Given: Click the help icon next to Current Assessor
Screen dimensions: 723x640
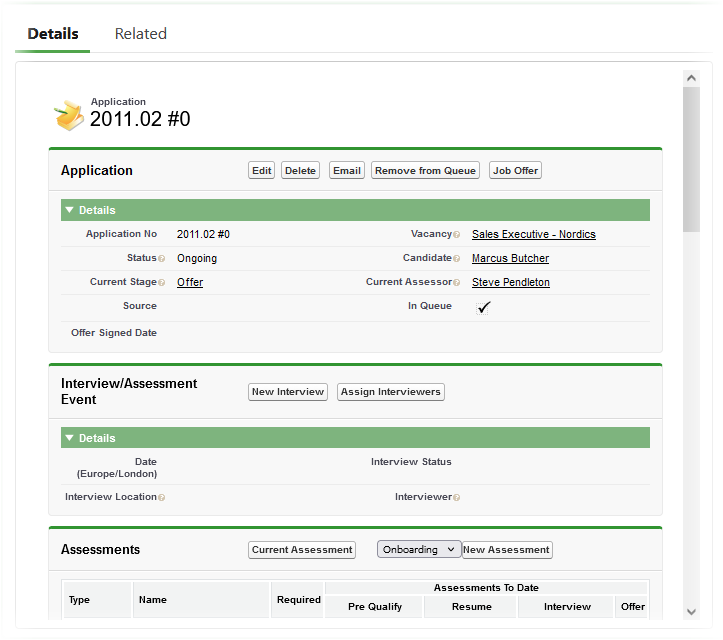Looking at the screenshot, I should coord(457,283).
